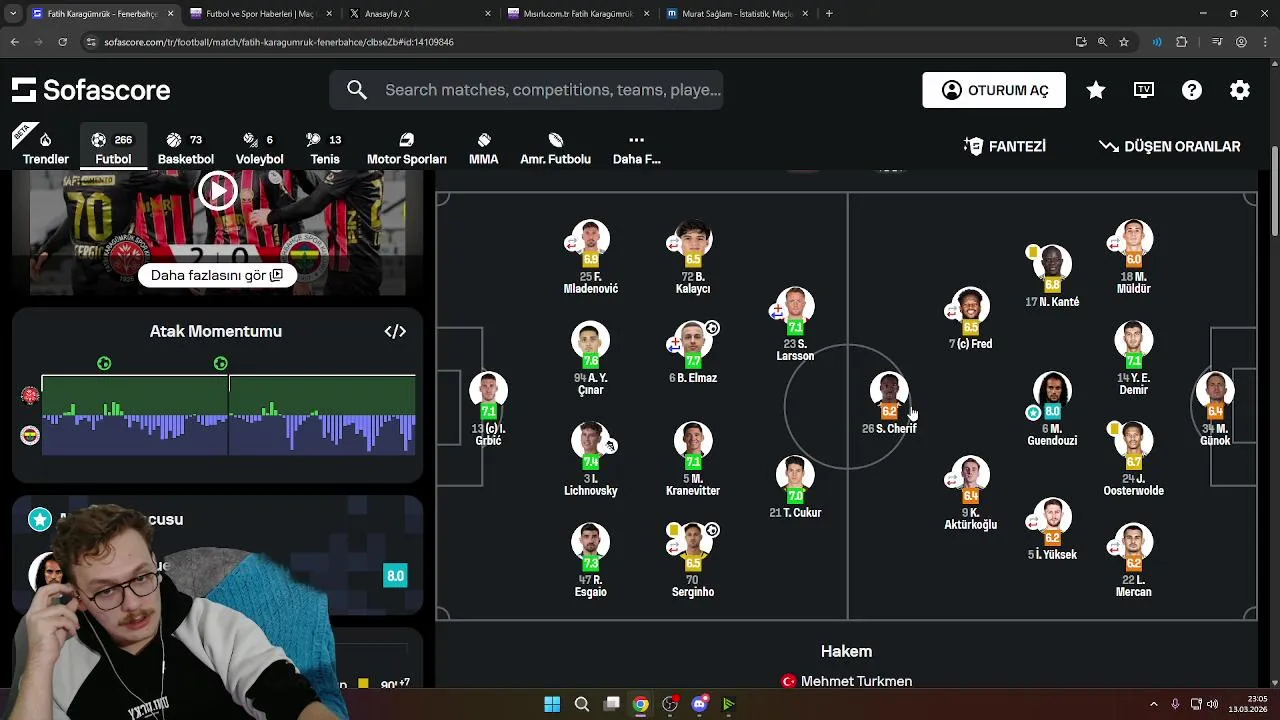Viewport: 1280px width, 720px height.
Task: Select the Futbol tab
Action: click(113, 147)
